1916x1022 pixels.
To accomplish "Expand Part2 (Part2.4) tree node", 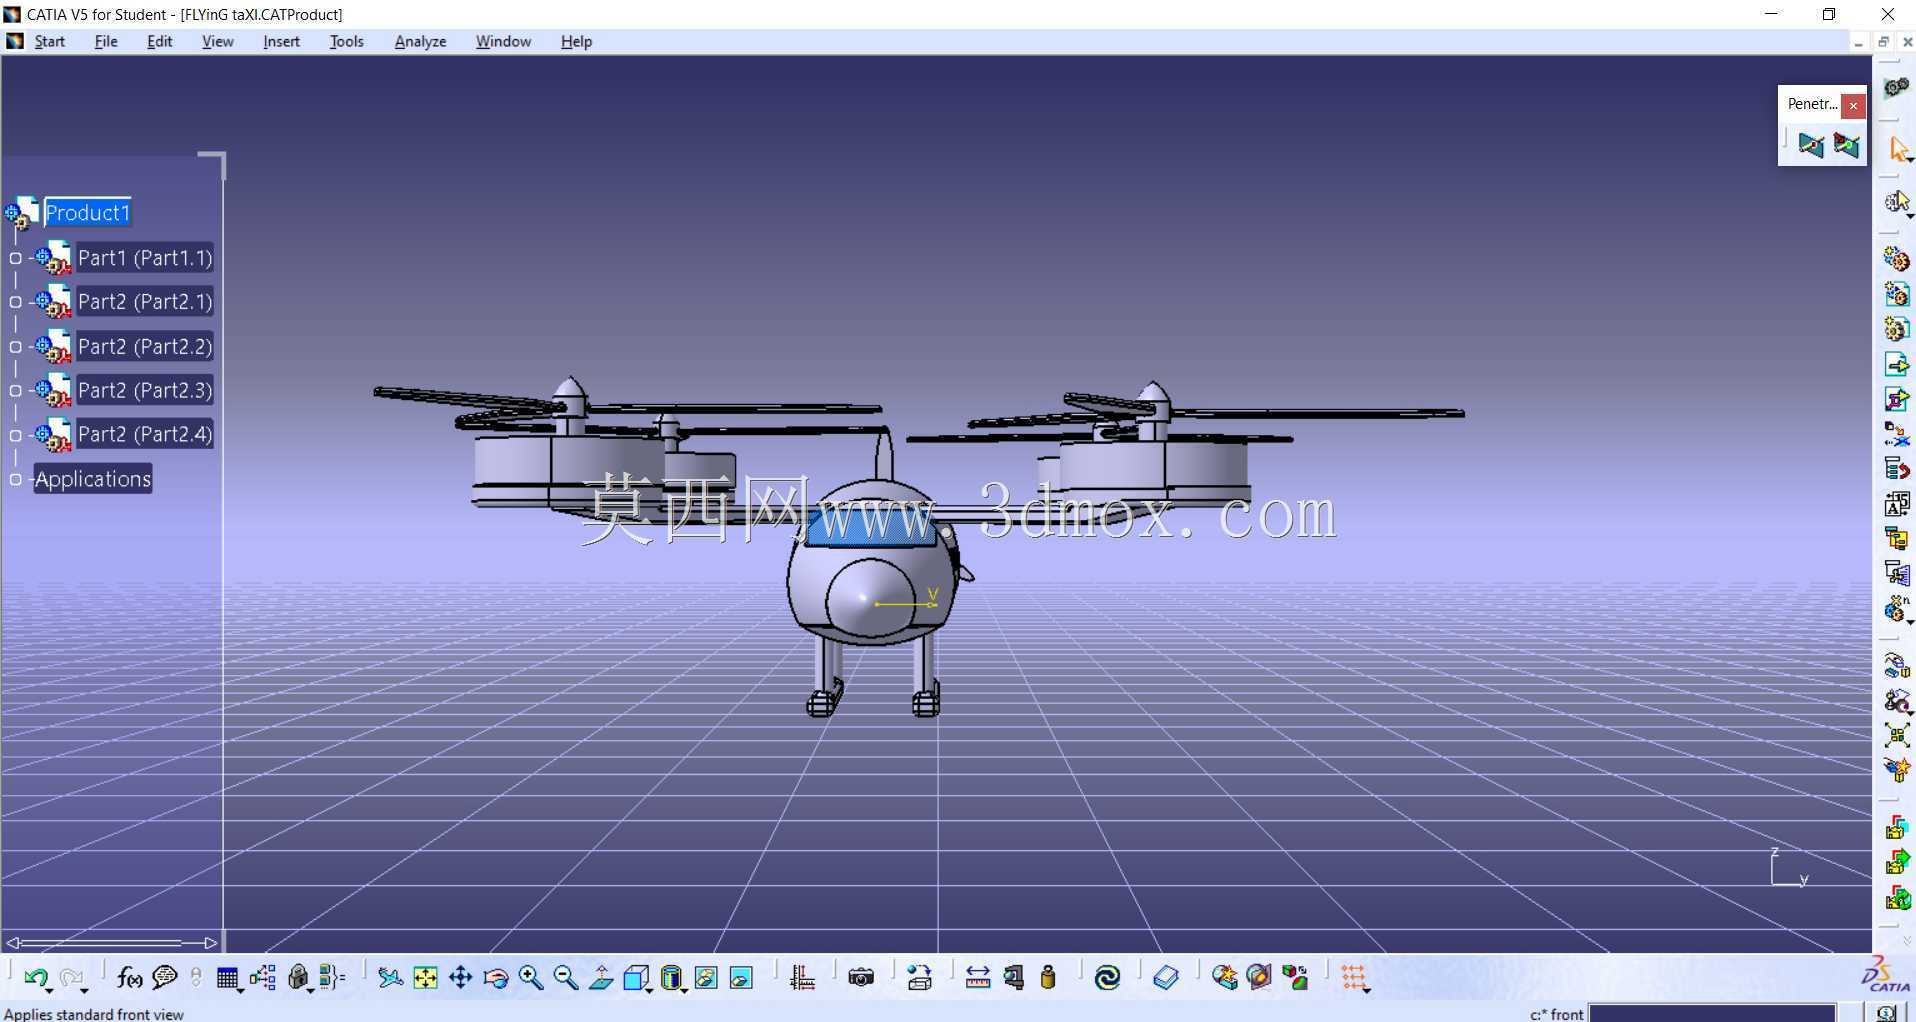I will tap(15, 435).
